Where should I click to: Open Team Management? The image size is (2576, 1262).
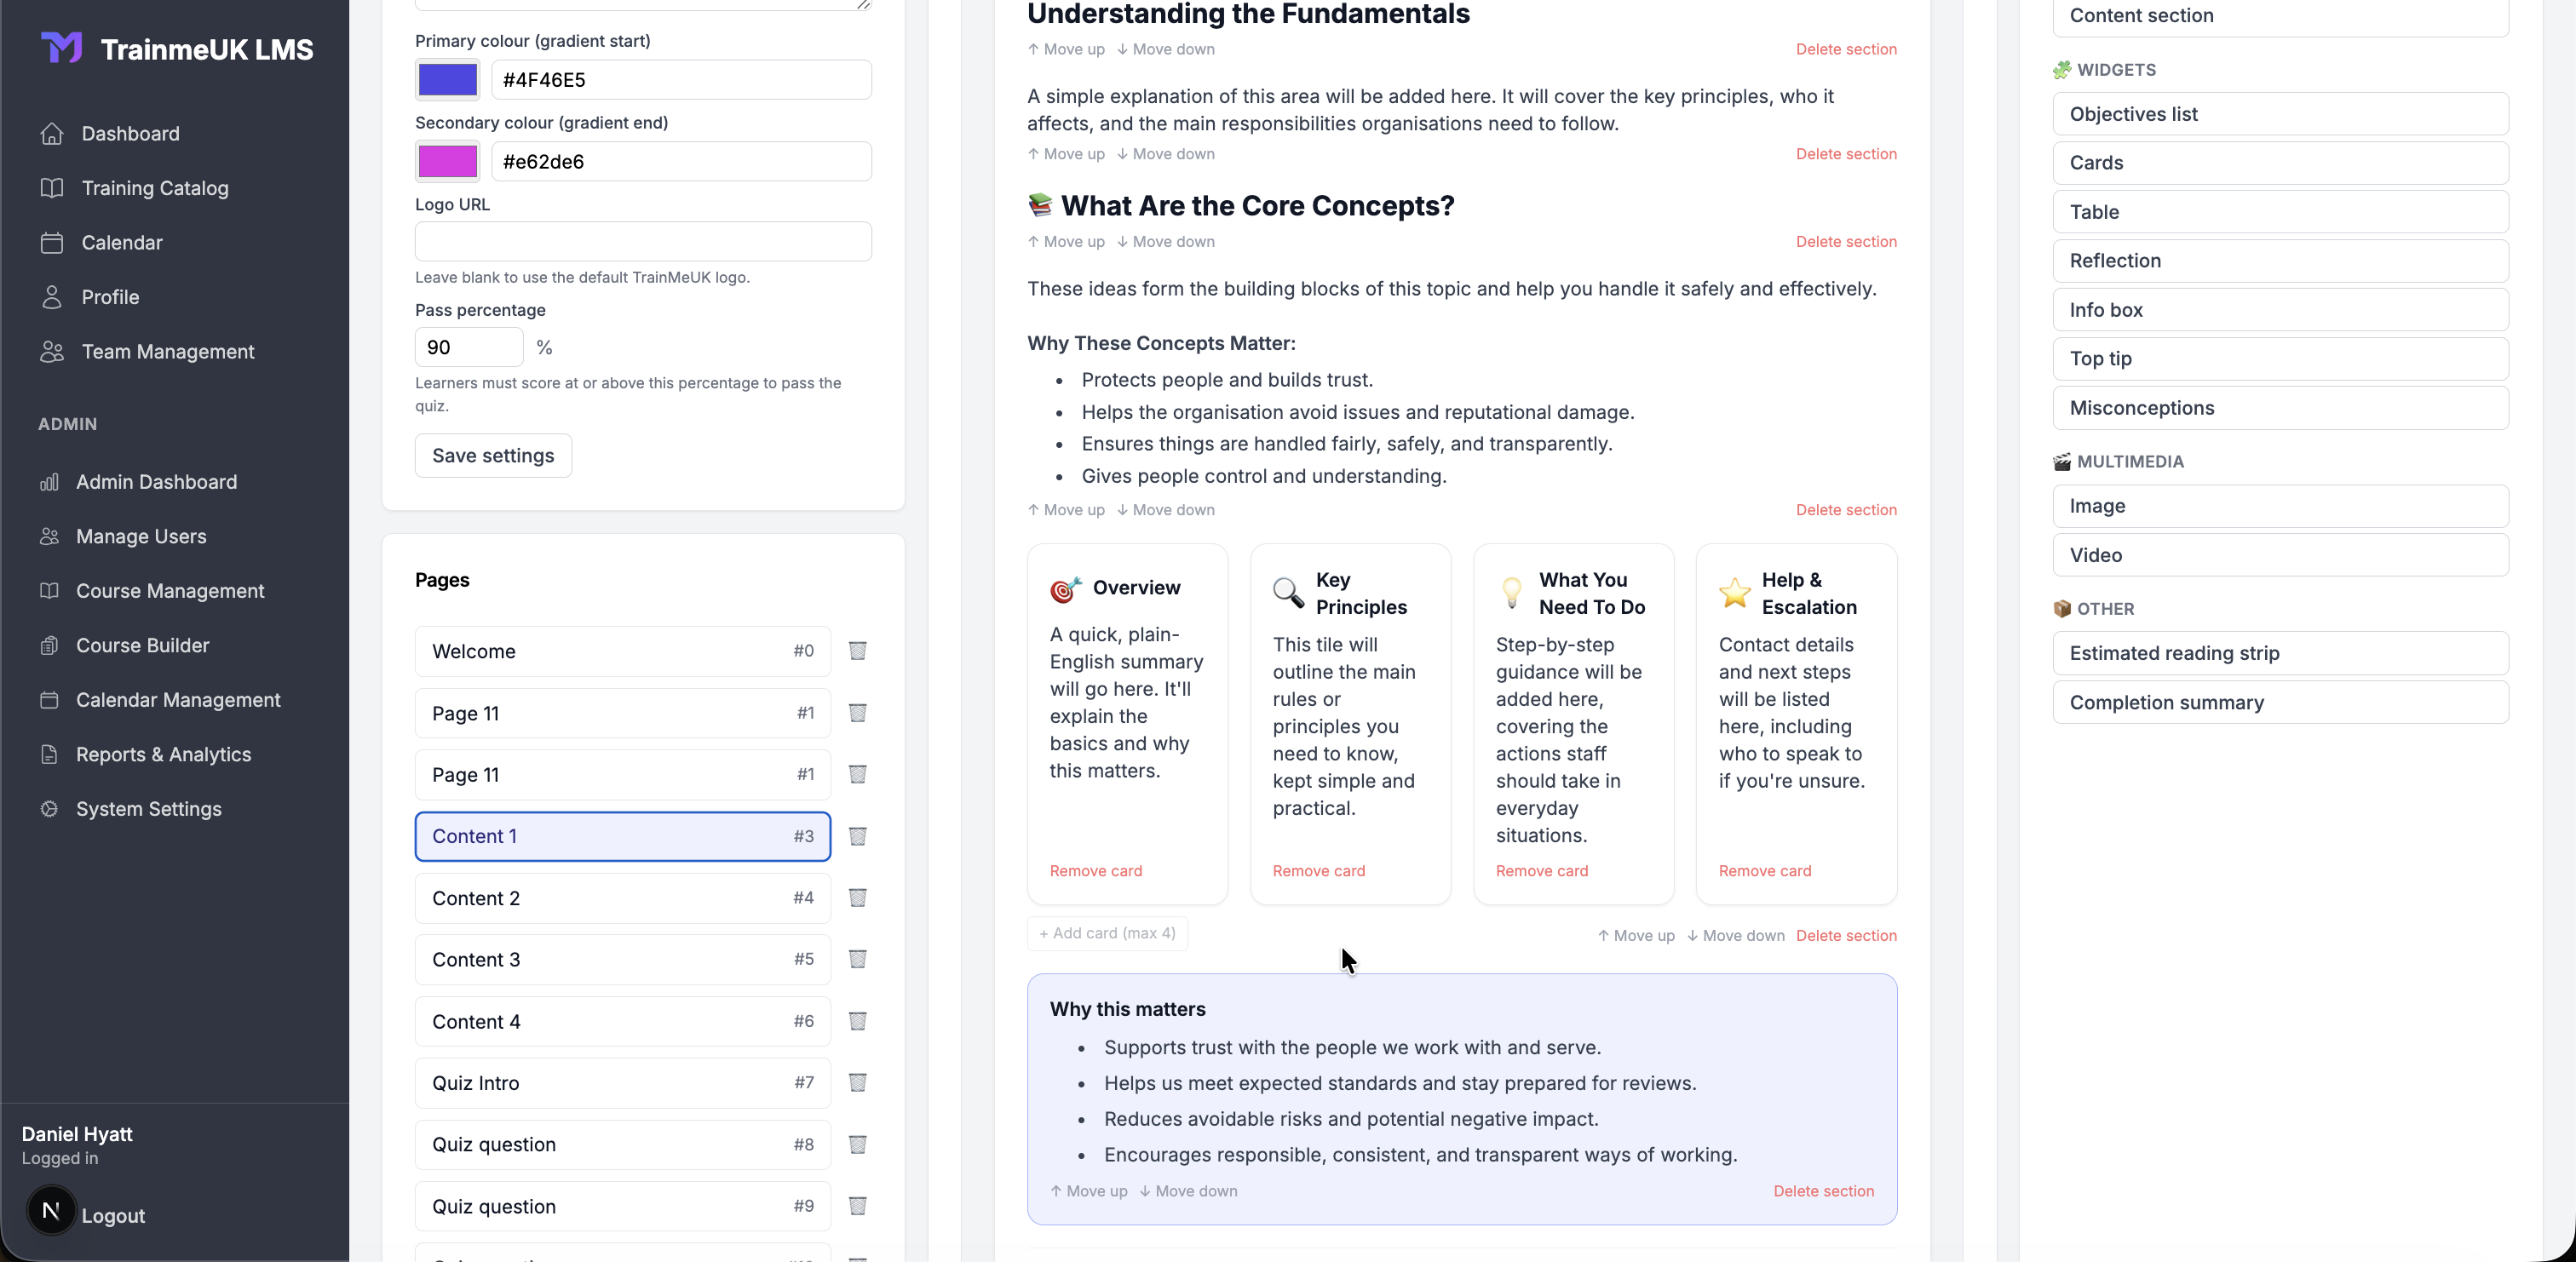click(x=166, y=351)
